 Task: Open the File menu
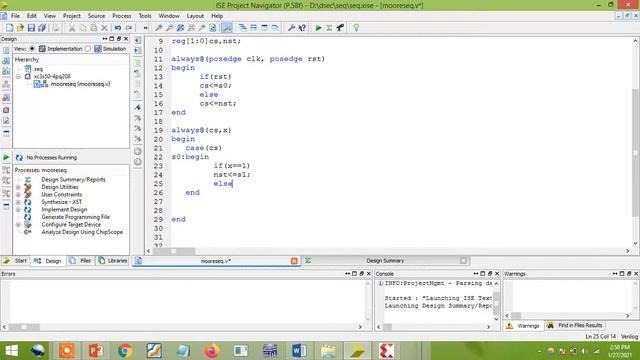pyautogui.click(x=16, y=16)
